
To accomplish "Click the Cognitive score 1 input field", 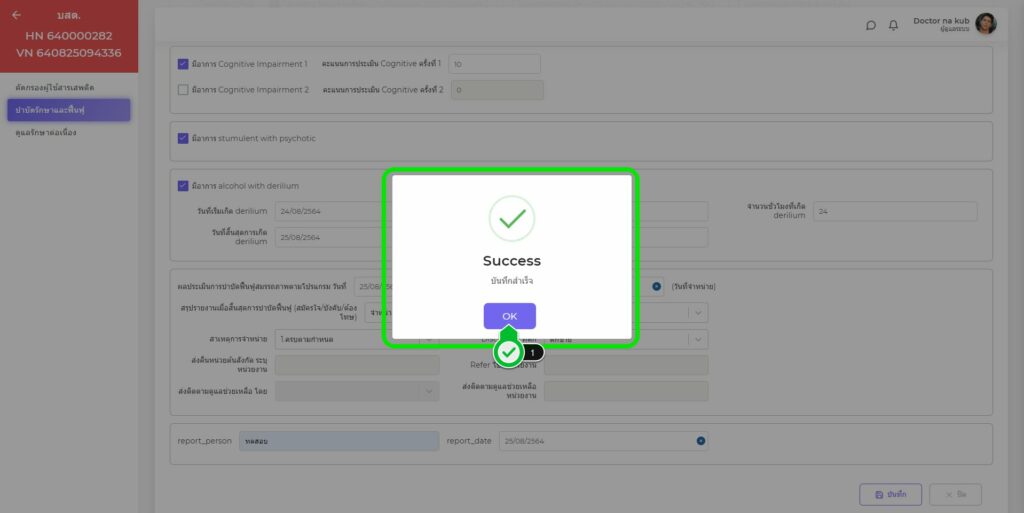I will click(x=494, y=64).
